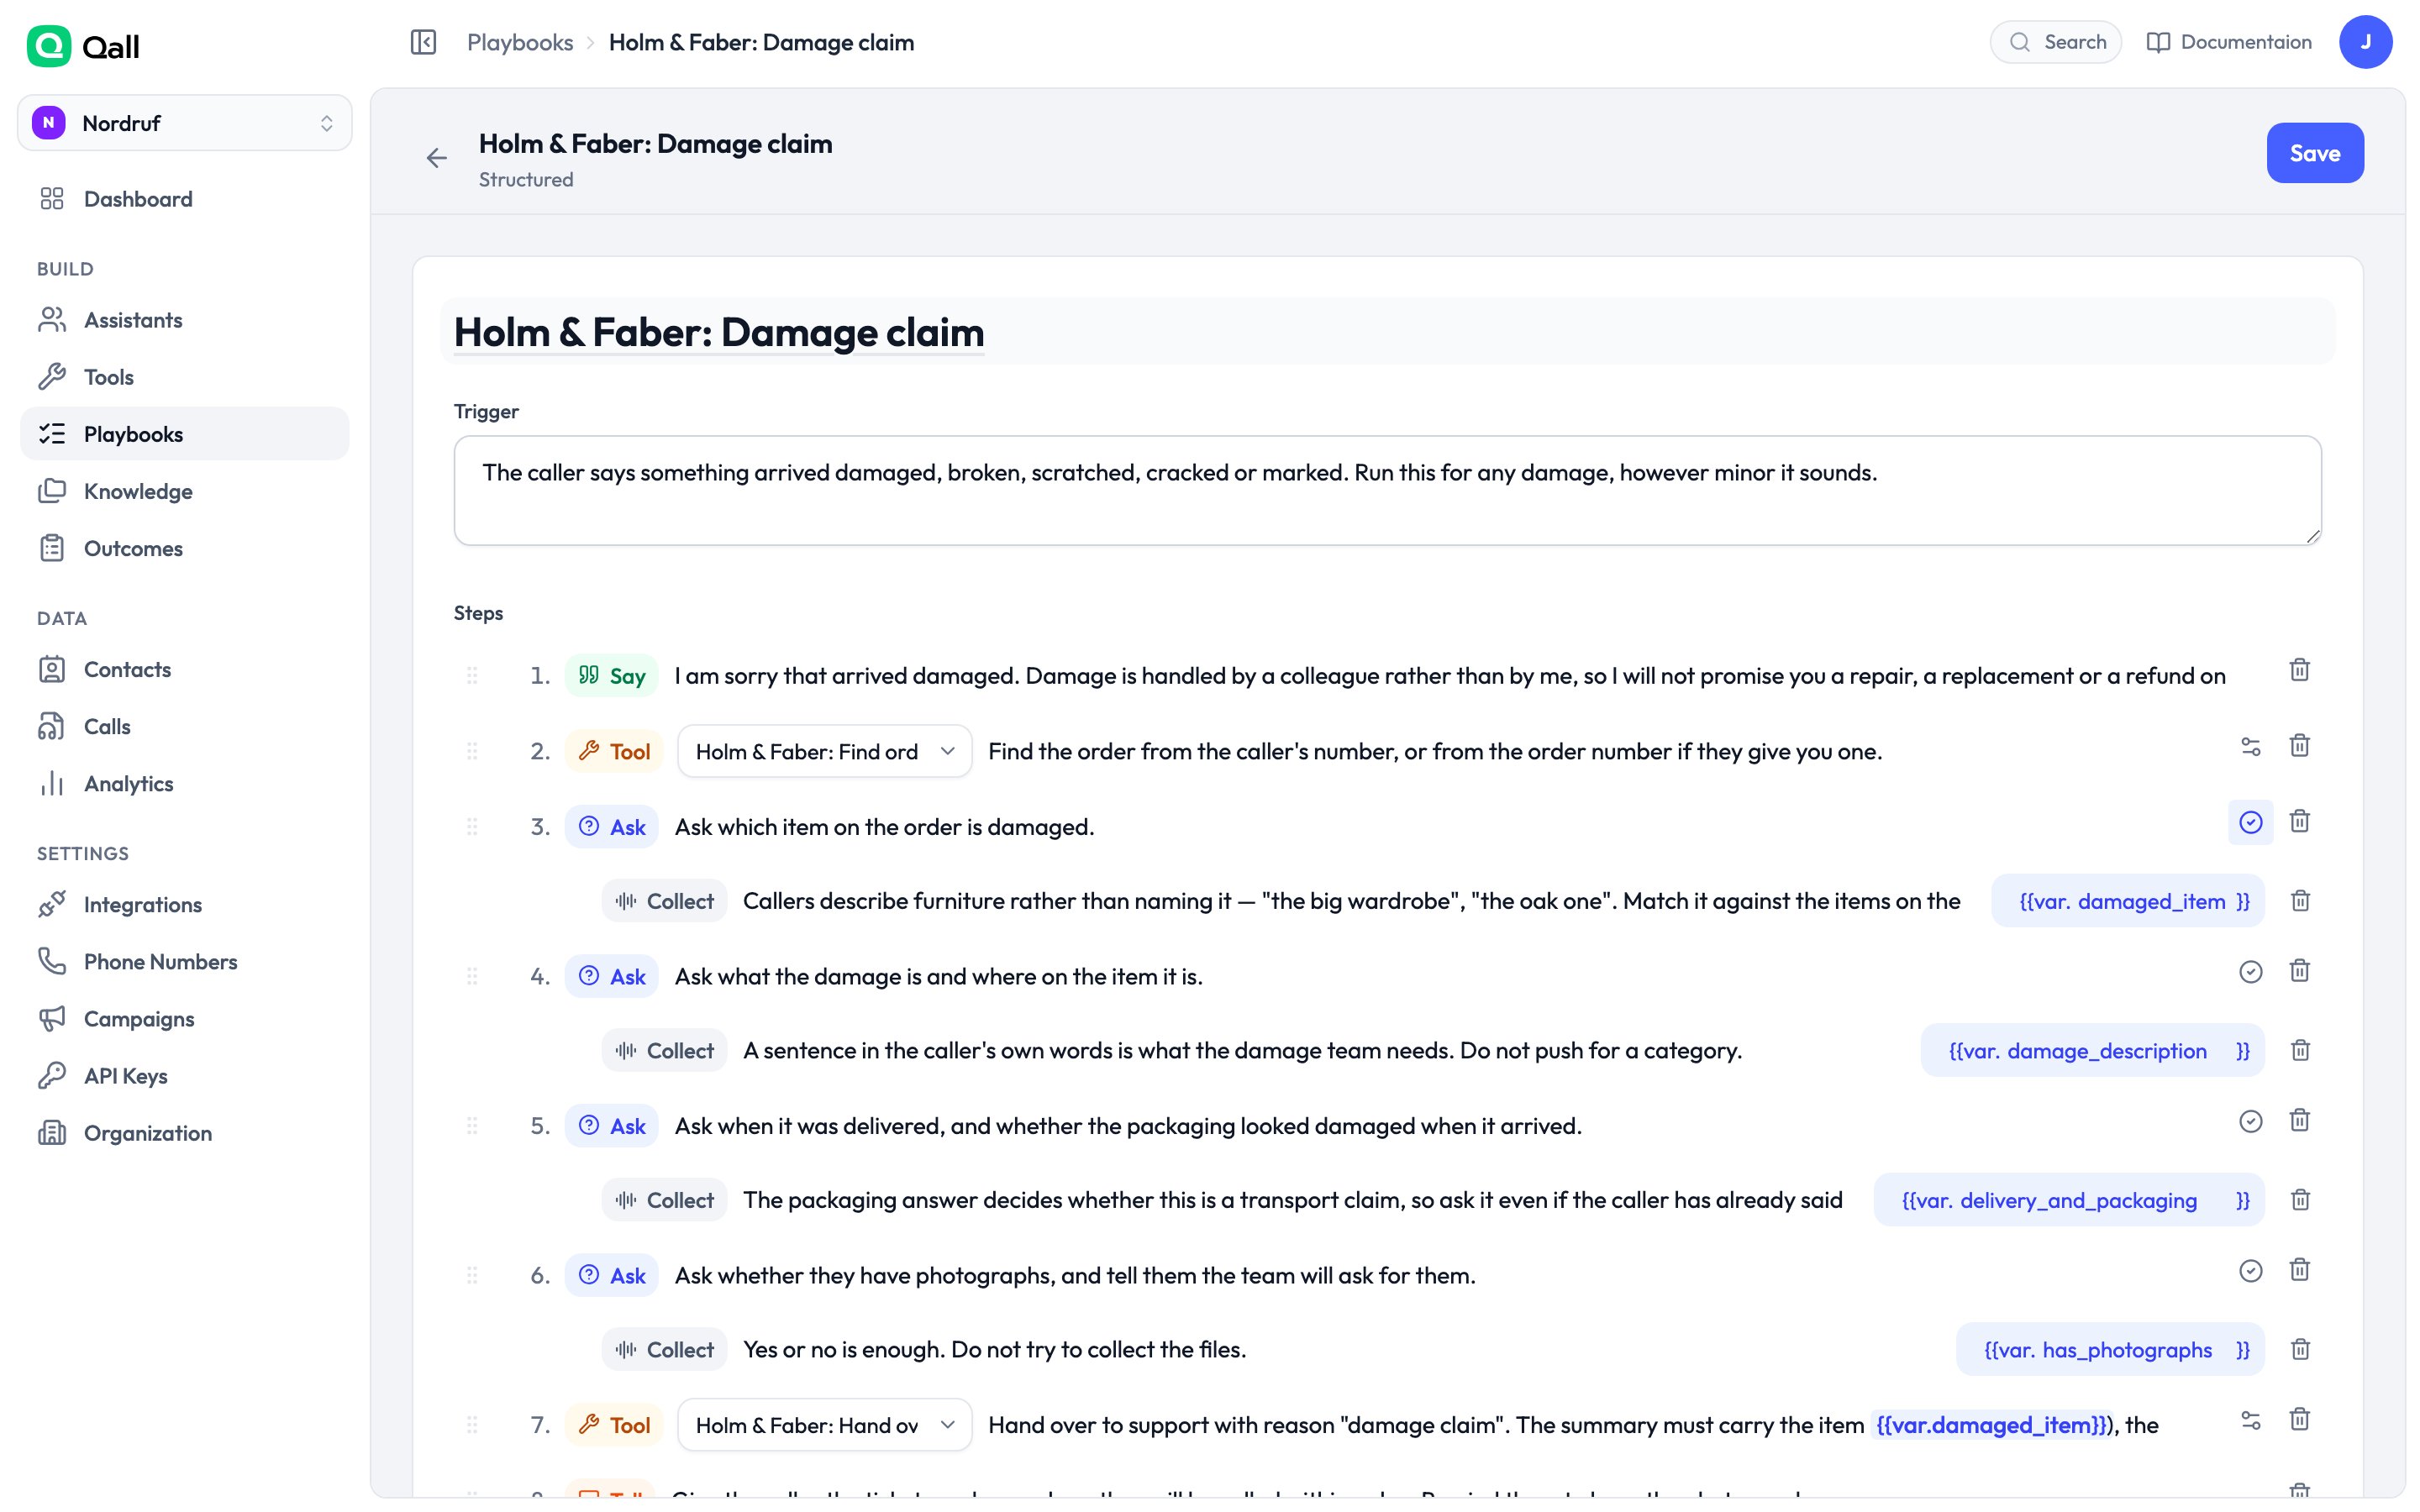The image size is (2420, 1512).
Task: Open settings sliders for step 2 Tool
Action: coord(2250,746)
